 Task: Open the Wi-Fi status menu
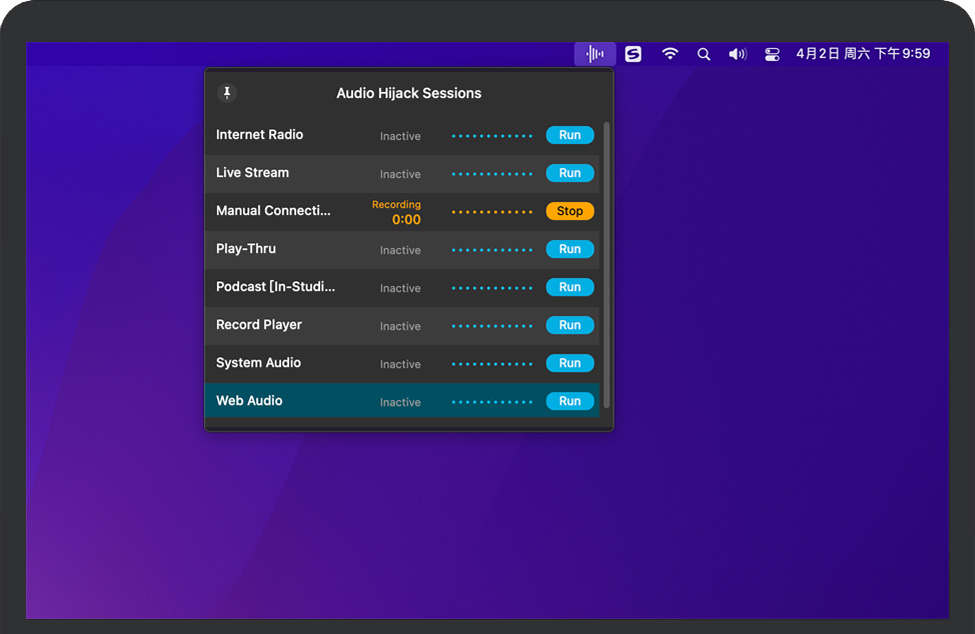pos(670,54)
